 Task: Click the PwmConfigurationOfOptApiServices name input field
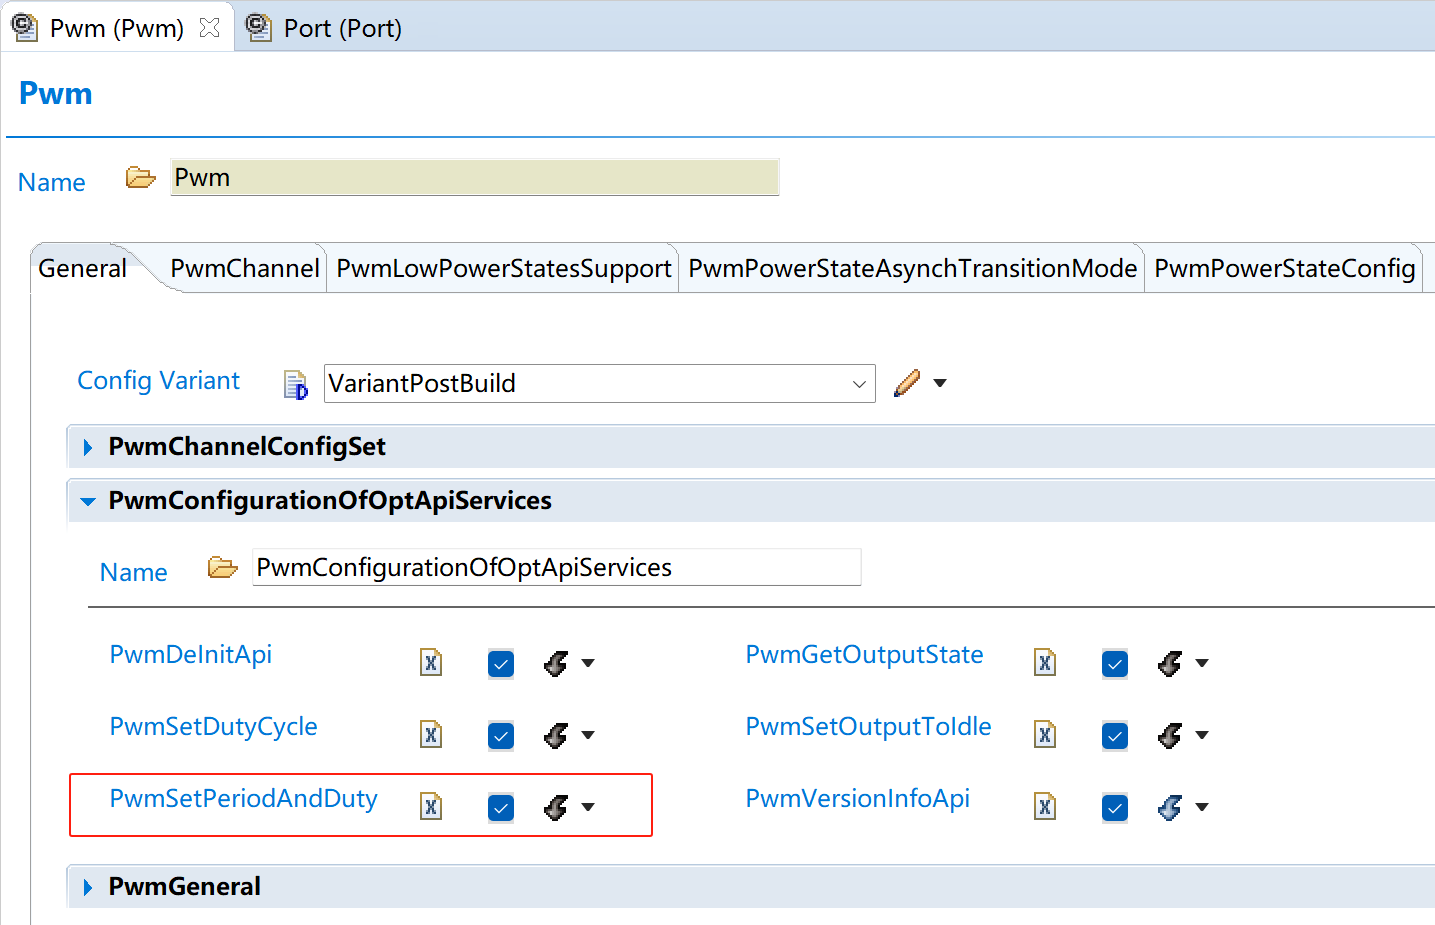click(x=556, y=567)
